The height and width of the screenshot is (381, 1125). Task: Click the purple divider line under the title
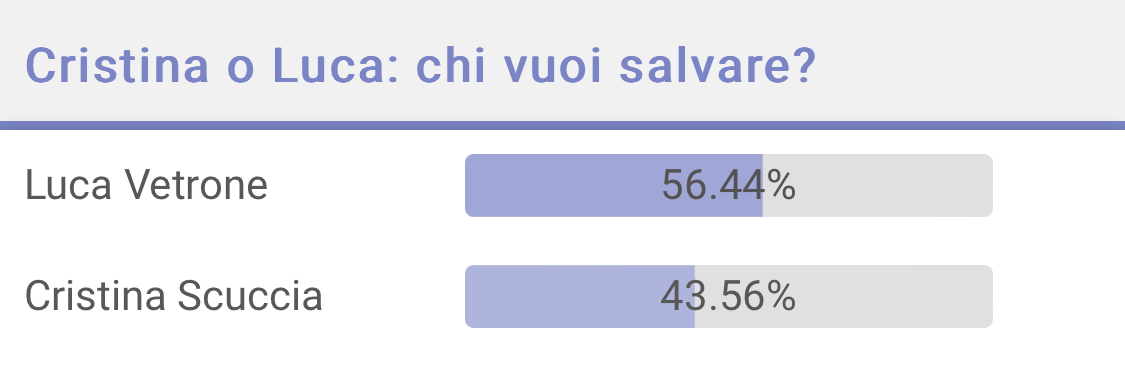click(x=562, y=126)
